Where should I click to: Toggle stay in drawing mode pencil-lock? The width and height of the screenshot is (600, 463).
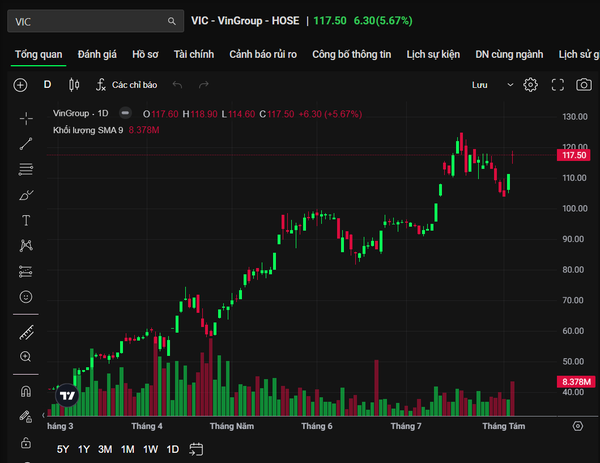[25, 417]
